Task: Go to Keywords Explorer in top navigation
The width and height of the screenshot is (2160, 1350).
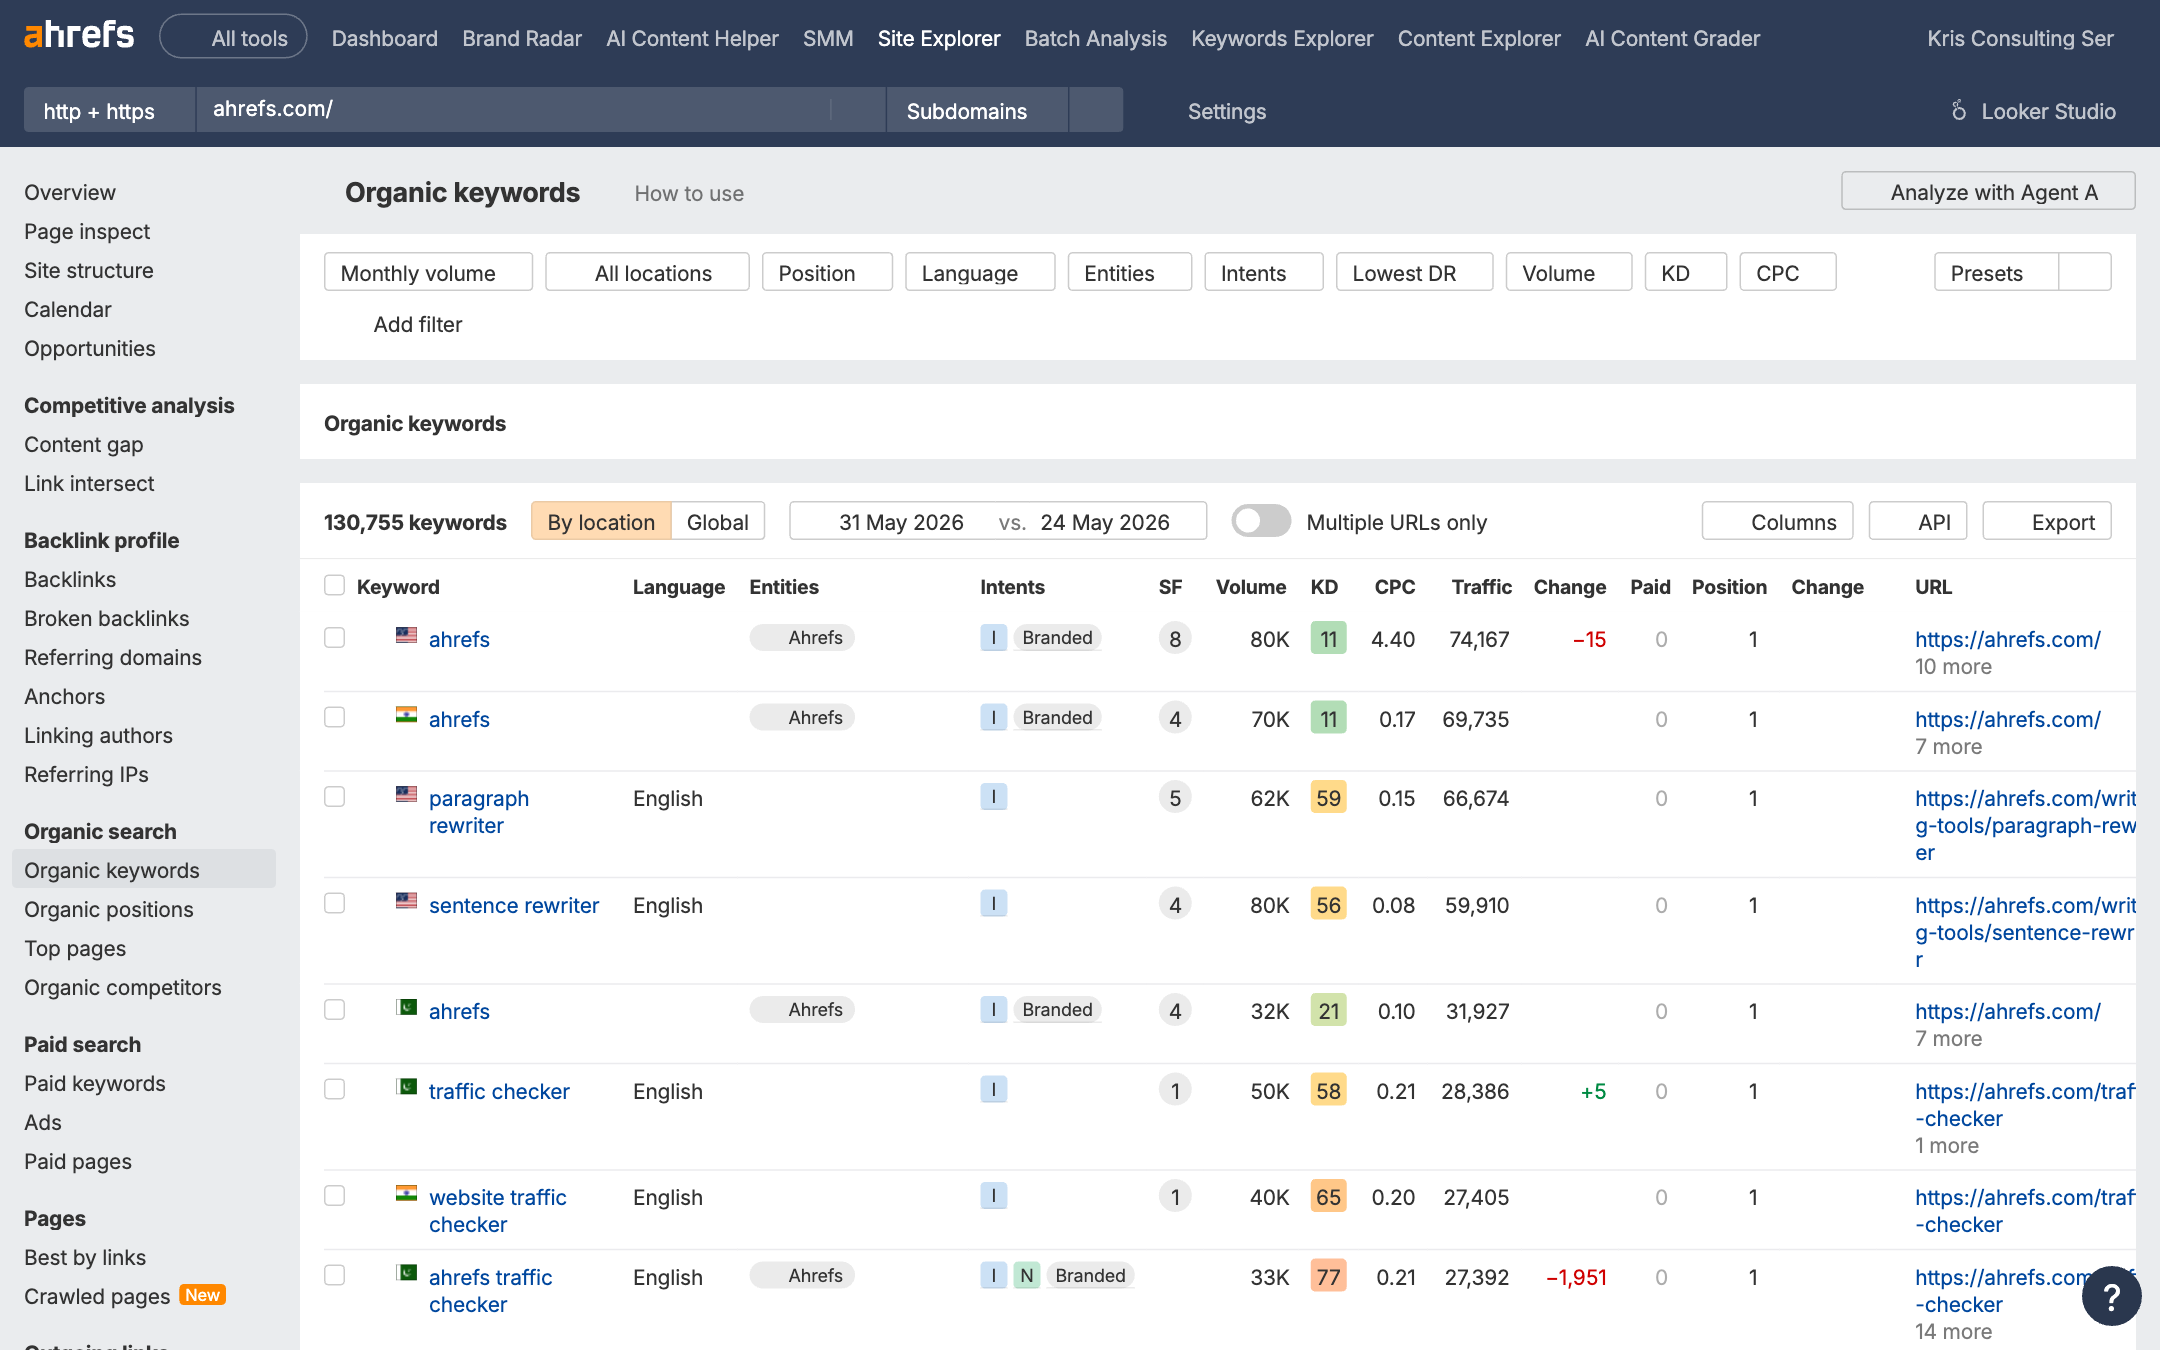Action: [x=1282, y=38]
